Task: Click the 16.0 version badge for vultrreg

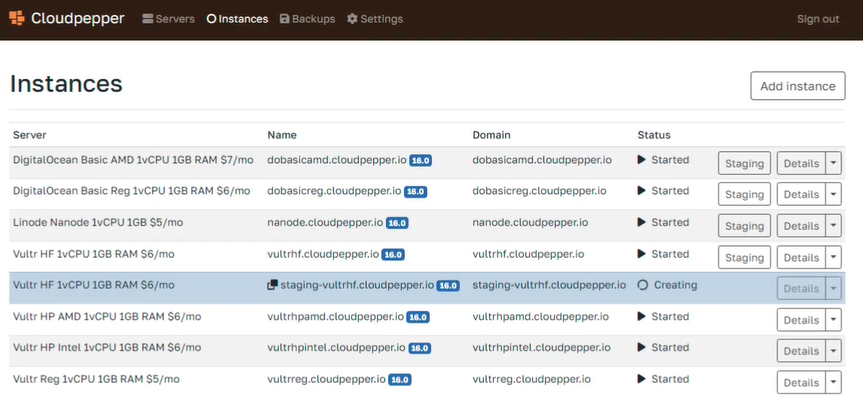Action: tap(400, 380)
